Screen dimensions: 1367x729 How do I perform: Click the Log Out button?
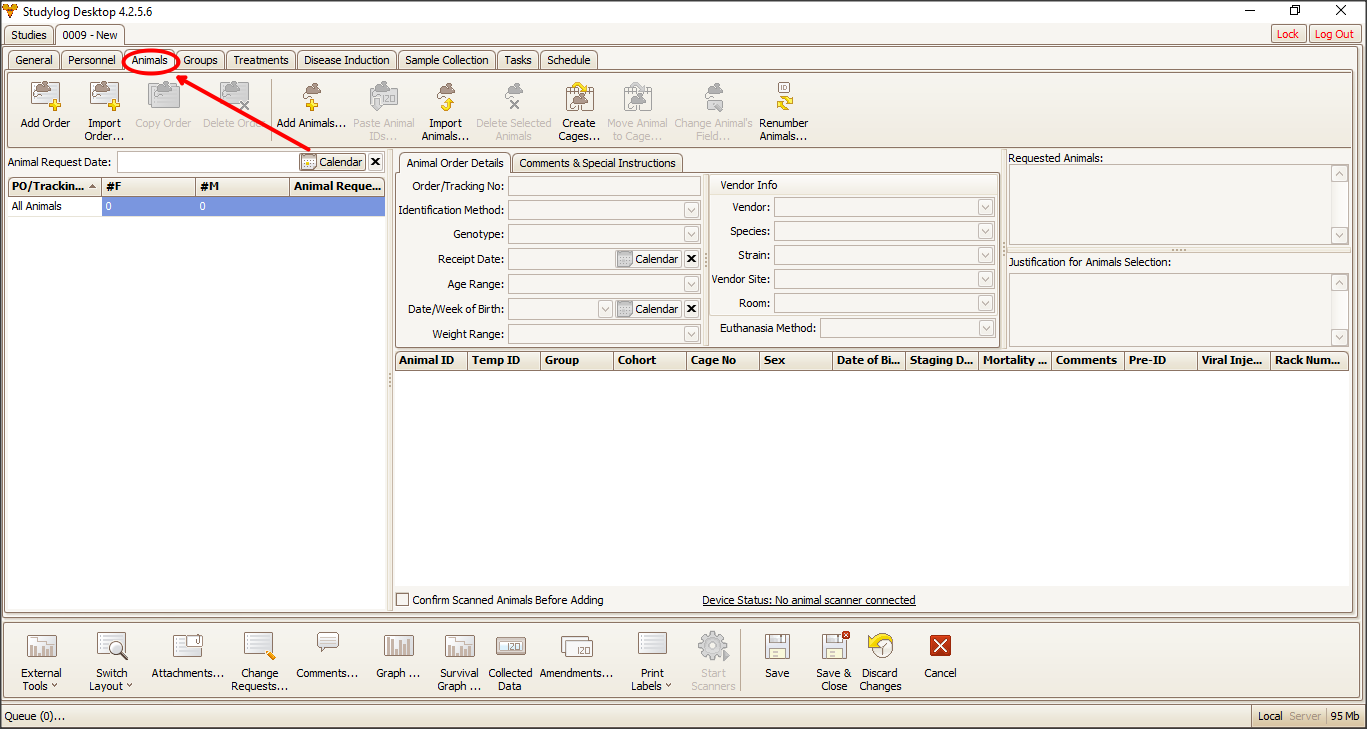click(1334, 34)
